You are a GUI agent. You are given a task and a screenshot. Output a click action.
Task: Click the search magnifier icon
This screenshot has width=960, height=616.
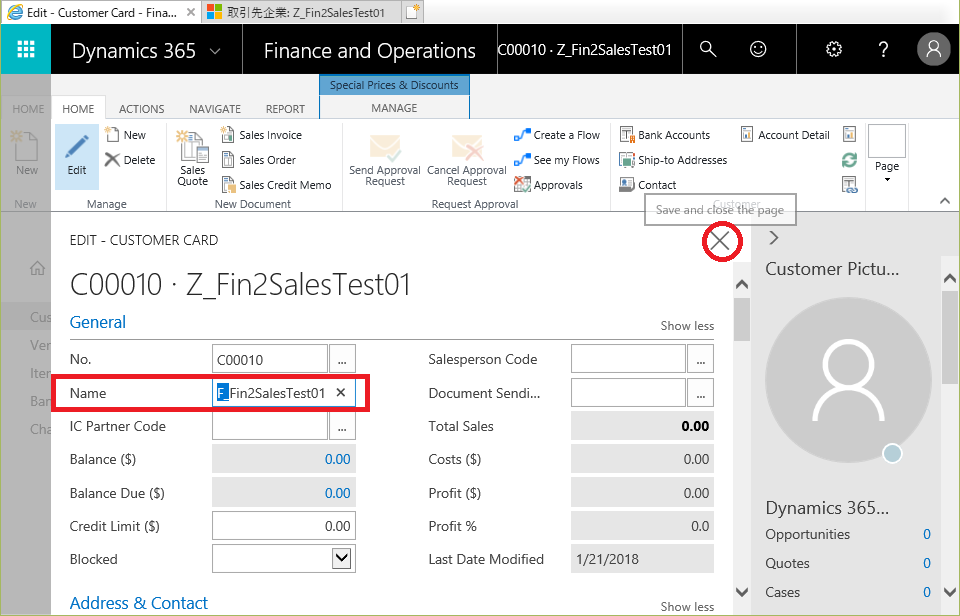pyautogui.click(x=708, y=49)
